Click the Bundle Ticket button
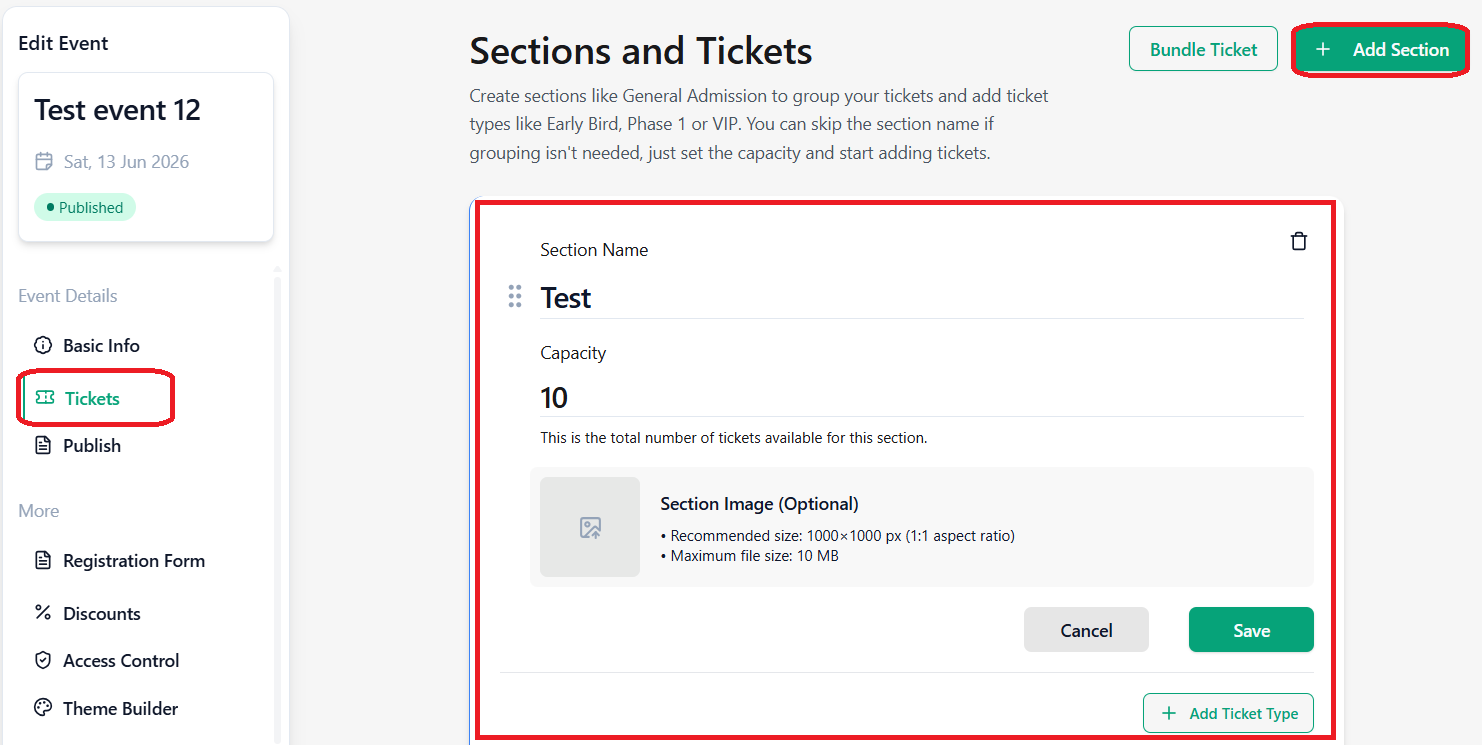This screenshot has height=745, width=1482. tap(1203, 49)
